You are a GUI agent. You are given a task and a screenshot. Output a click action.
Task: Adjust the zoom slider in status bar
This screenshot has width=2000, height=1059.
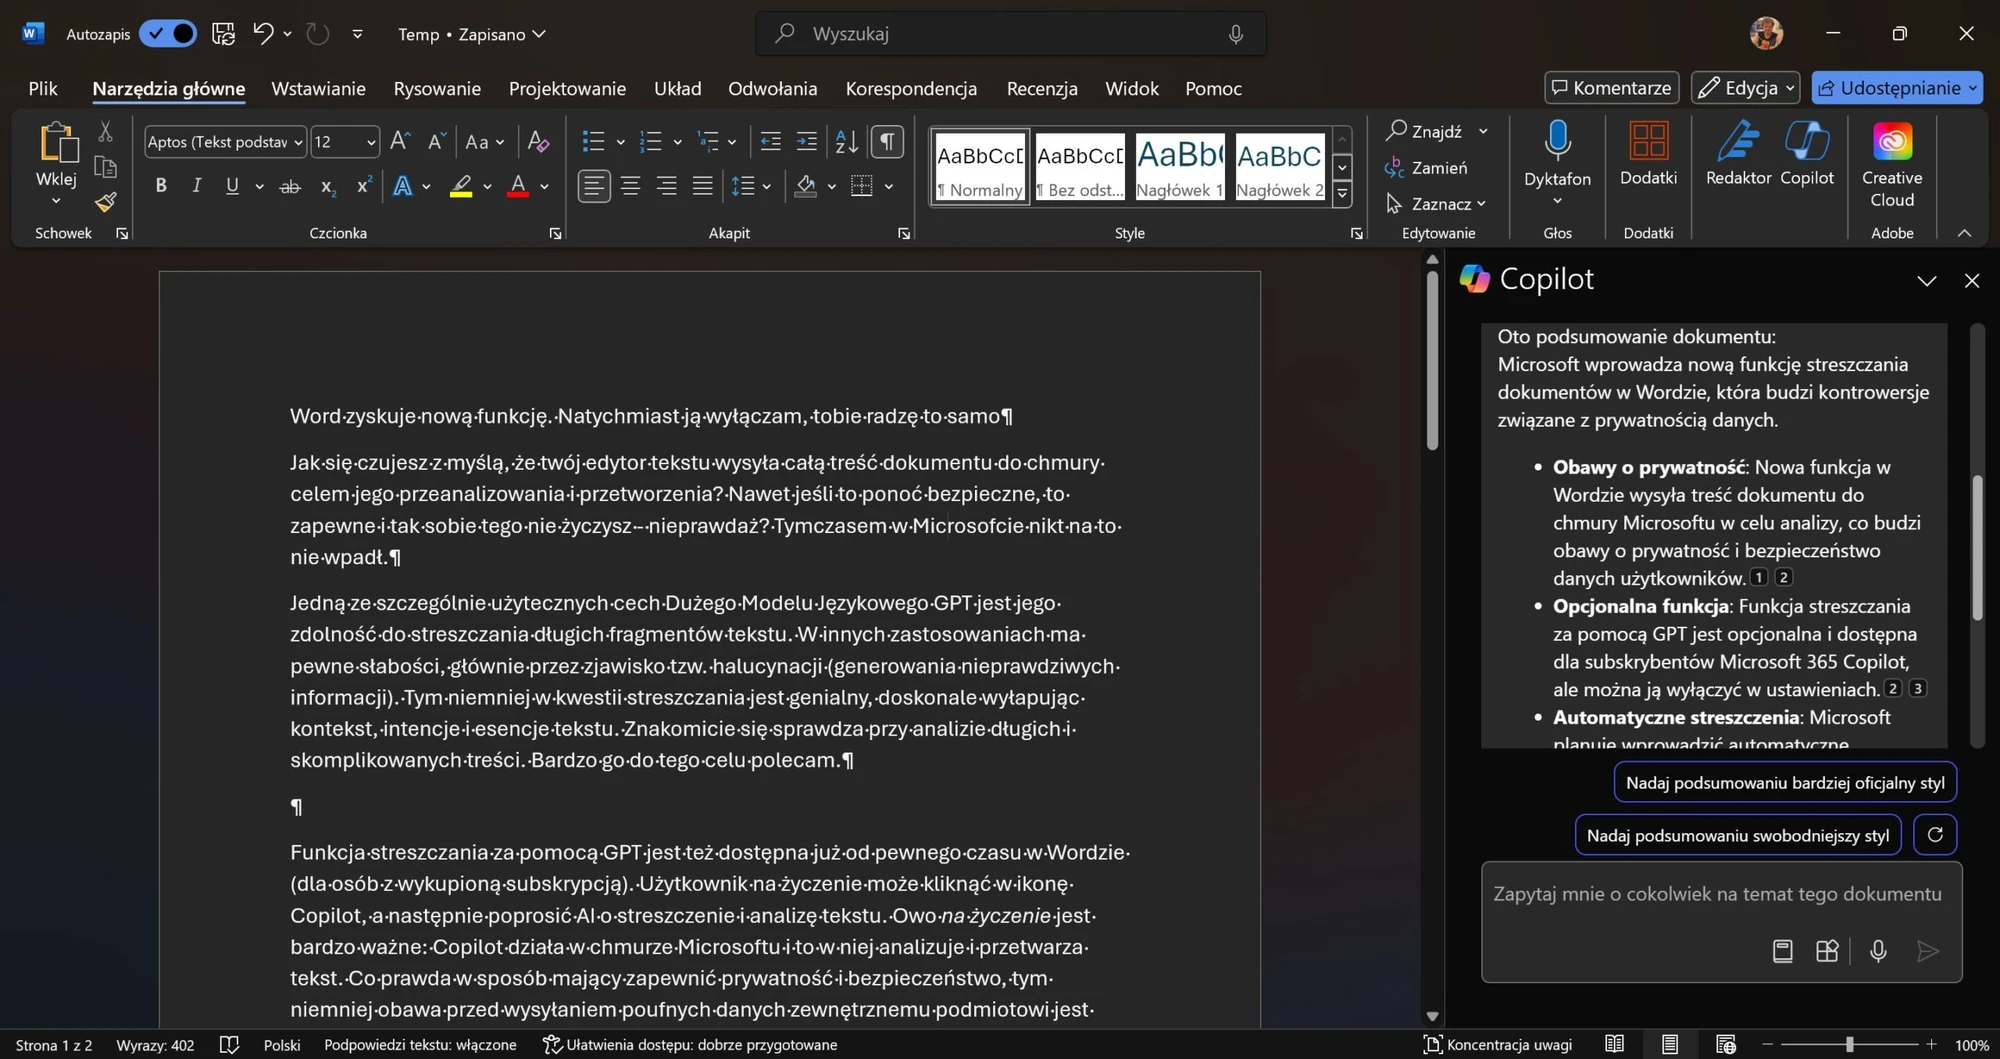coord(1849,1044)
